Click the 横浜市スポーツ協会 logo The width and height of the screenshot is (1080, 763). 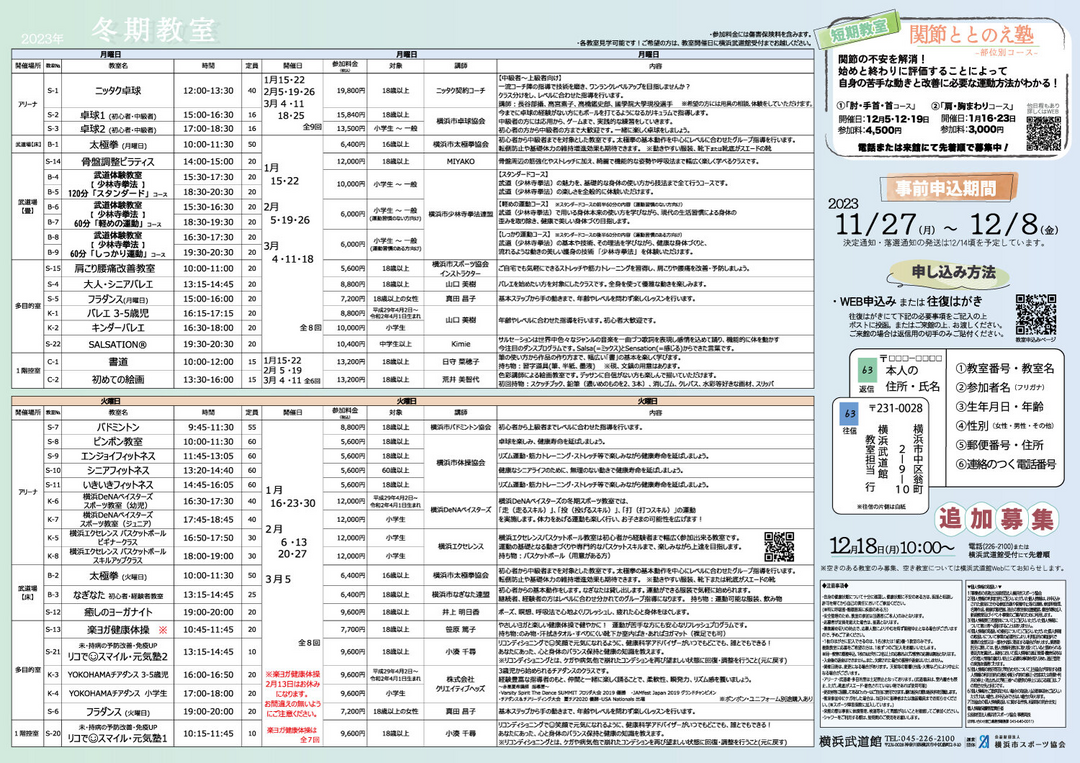coord(1022,741)
